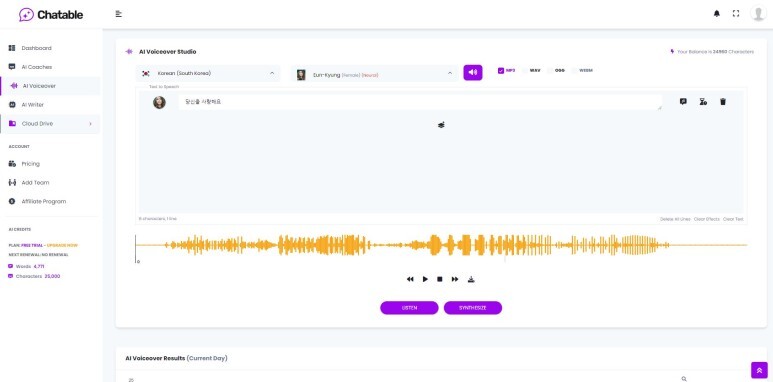Viewport: 773px width, 382px height.
Task: Open the notifications bell
Action: point(716,14)
